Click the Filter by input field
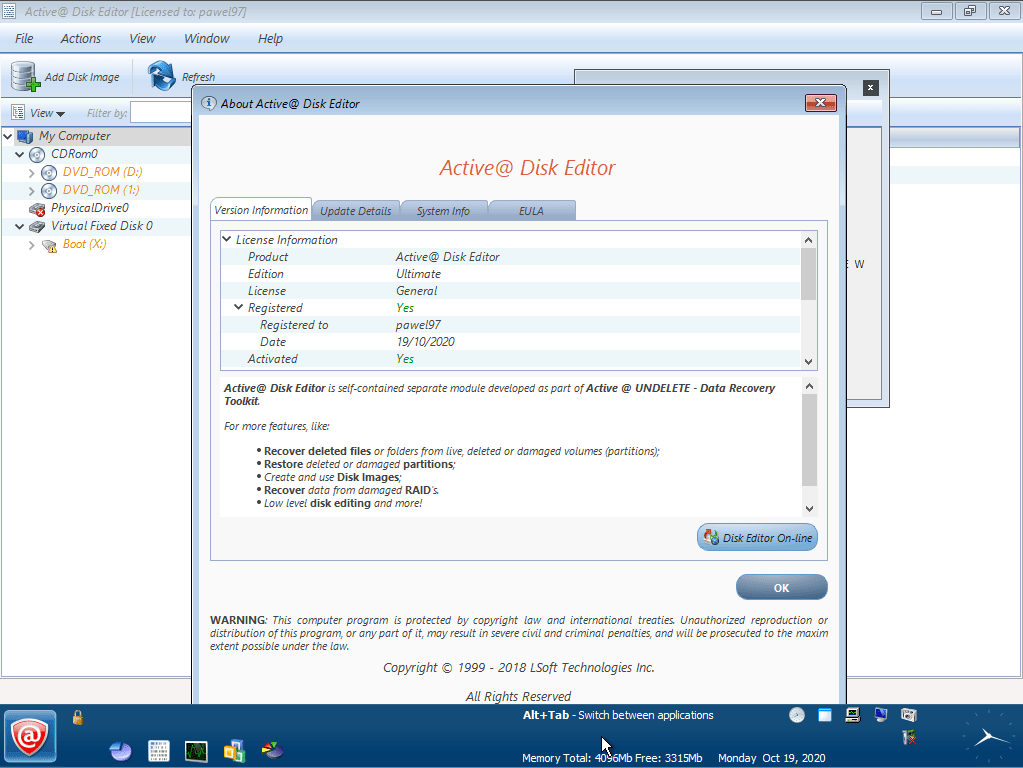This screenshot has width=1023, height=768. coord(160,112)
